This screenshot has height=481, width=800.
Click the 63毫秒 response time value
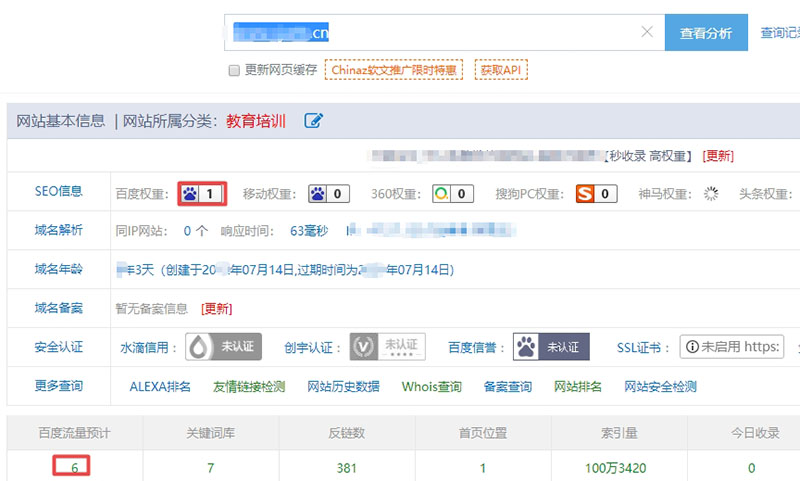(x=309, y=231)
